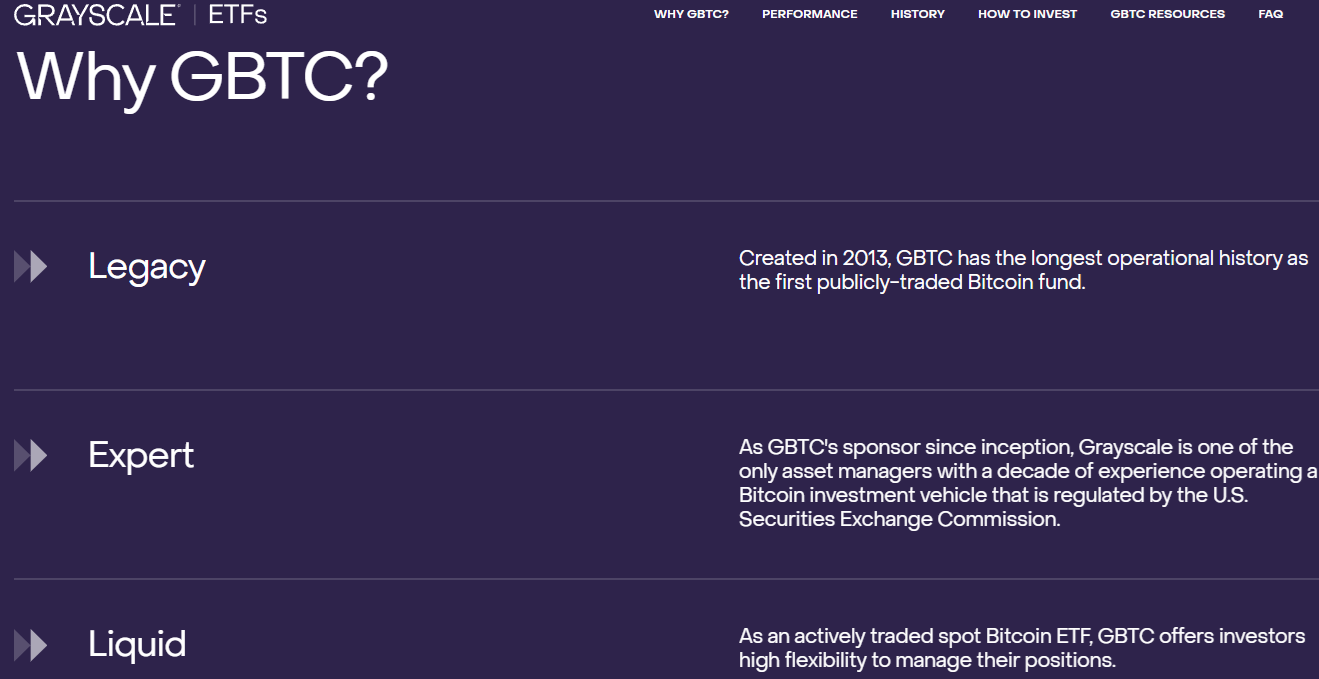Open the PERFORMANCE navigation item
The width and height of the screenshot is (1319, 679).
809,14
